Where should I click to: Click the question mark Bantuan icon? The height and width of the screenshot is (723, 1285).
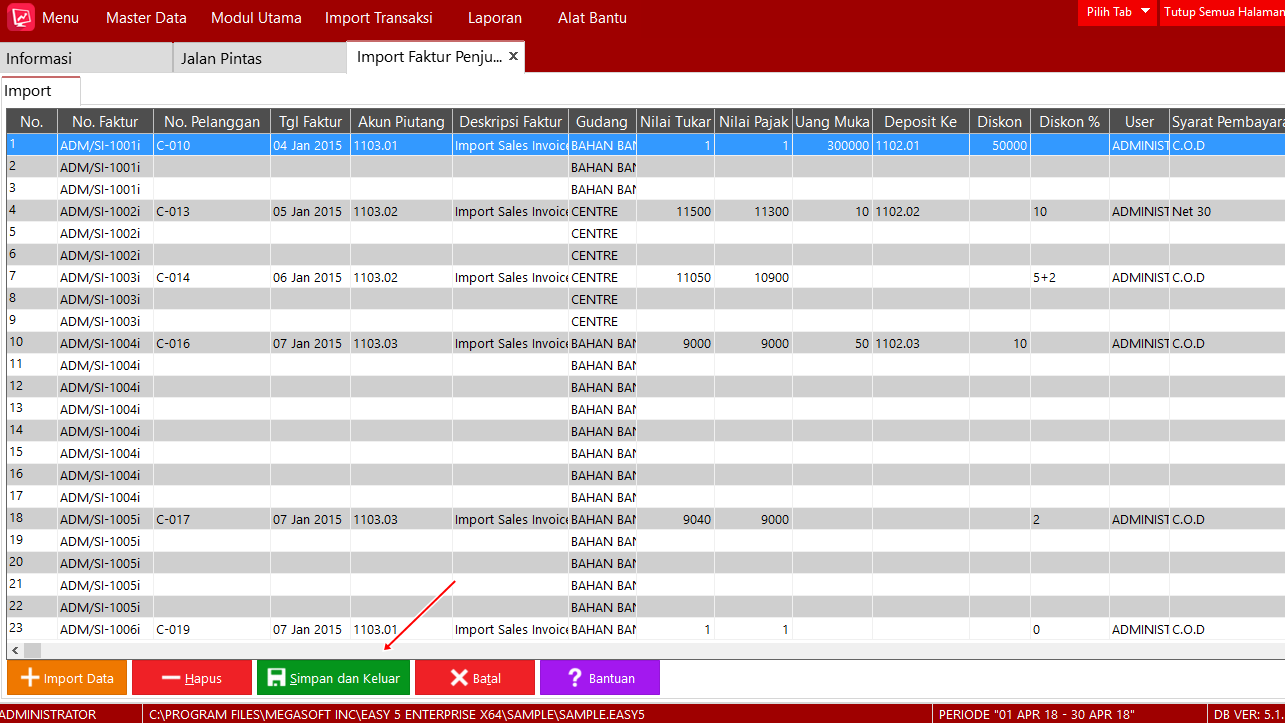[575, 678]
